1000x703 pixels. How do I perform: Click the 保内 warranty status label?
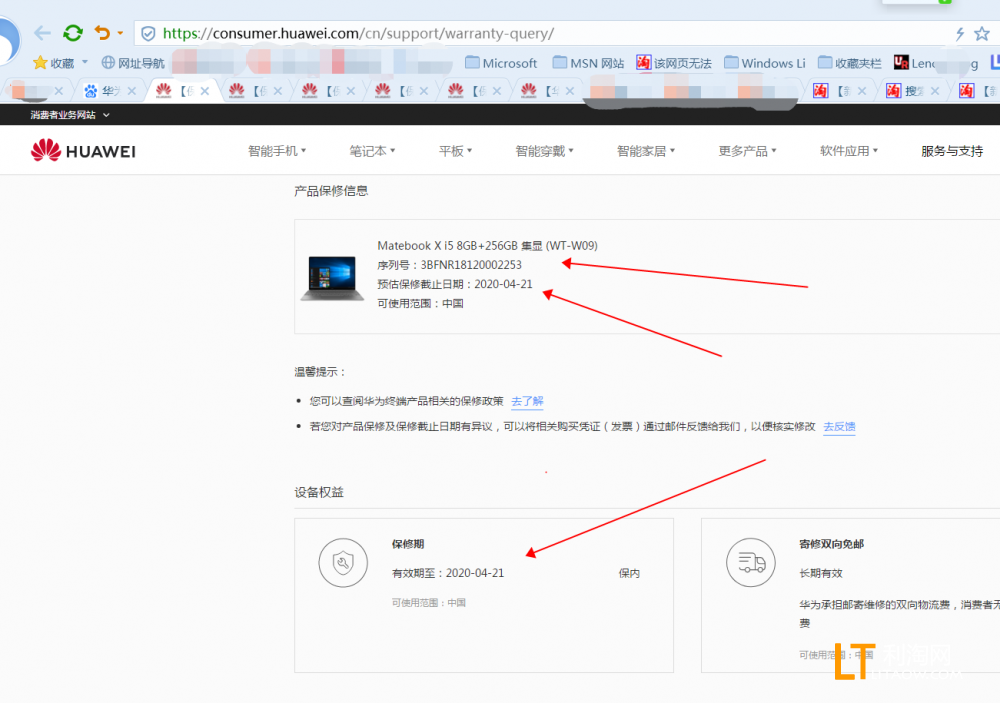(x=629, y=573)
